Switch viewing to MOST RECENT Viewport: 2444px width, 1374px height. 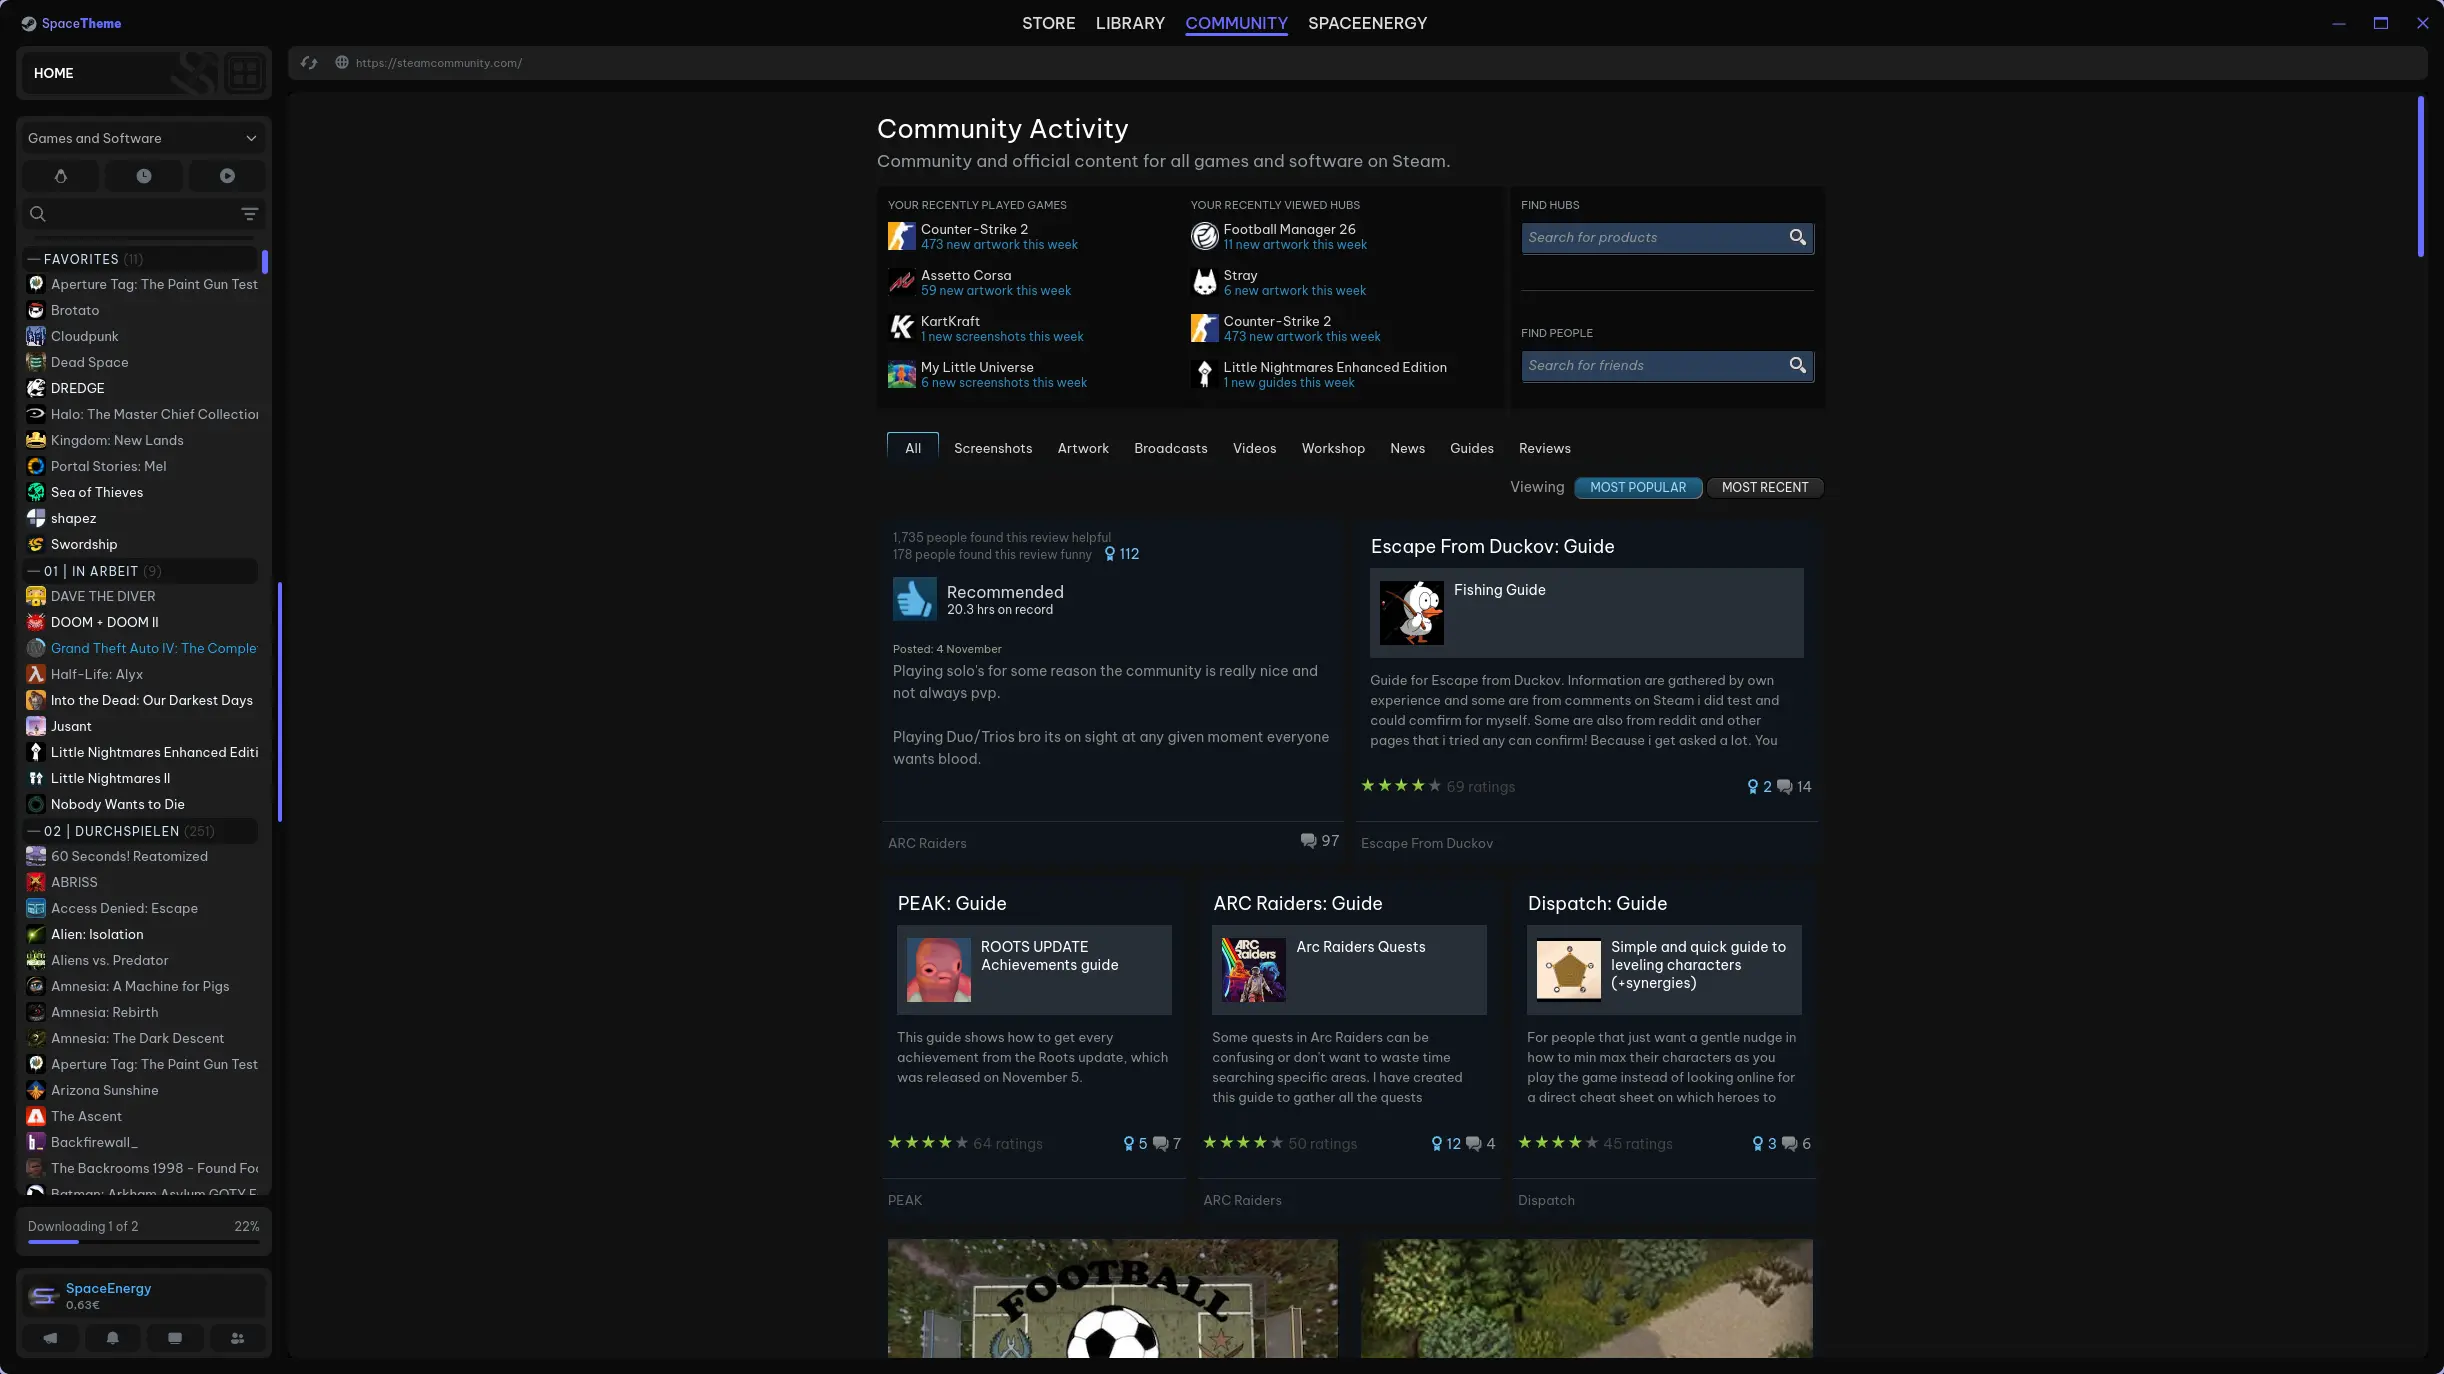click(x=1764, y=488)
